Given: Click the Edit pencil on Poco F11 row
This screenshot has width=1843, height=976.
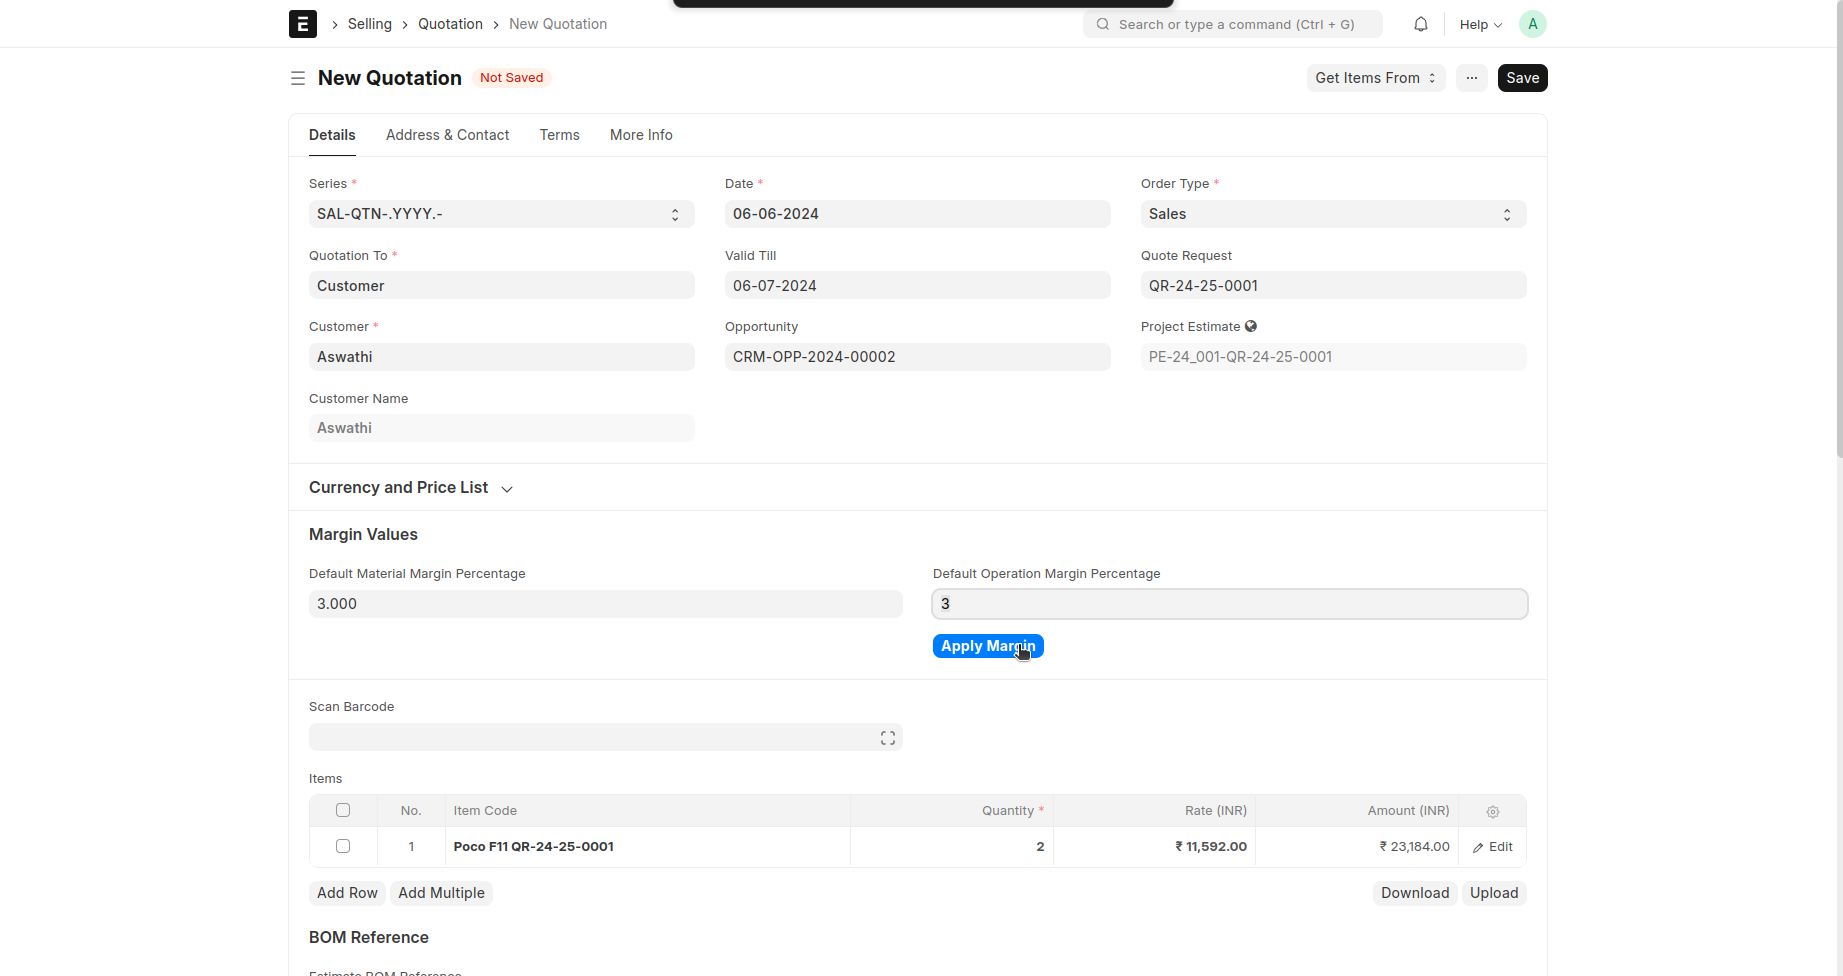Looking at the screenshot, I should click(x=1492, y=847).
